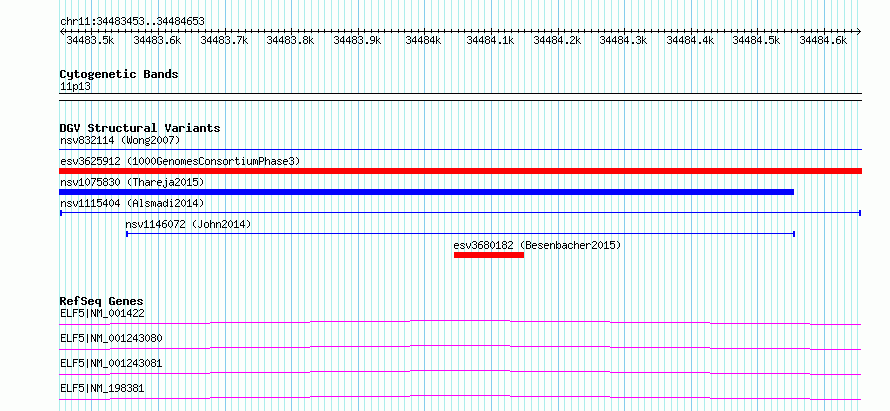The height and width of the screenshot is (411, 890).
Task: Click the 34484.4k ruler tick label
Action: pyautogui.click(x=690, y=40)
